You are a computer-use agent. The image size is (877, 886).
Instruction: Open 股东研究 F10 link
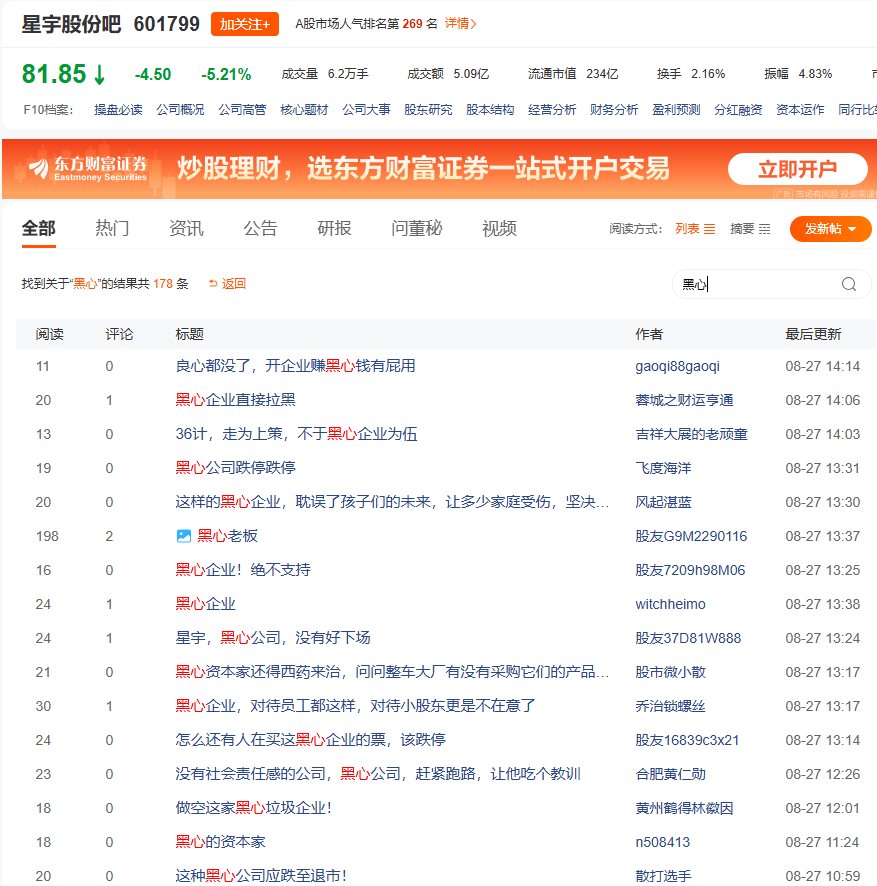click(x=428, y=110)
